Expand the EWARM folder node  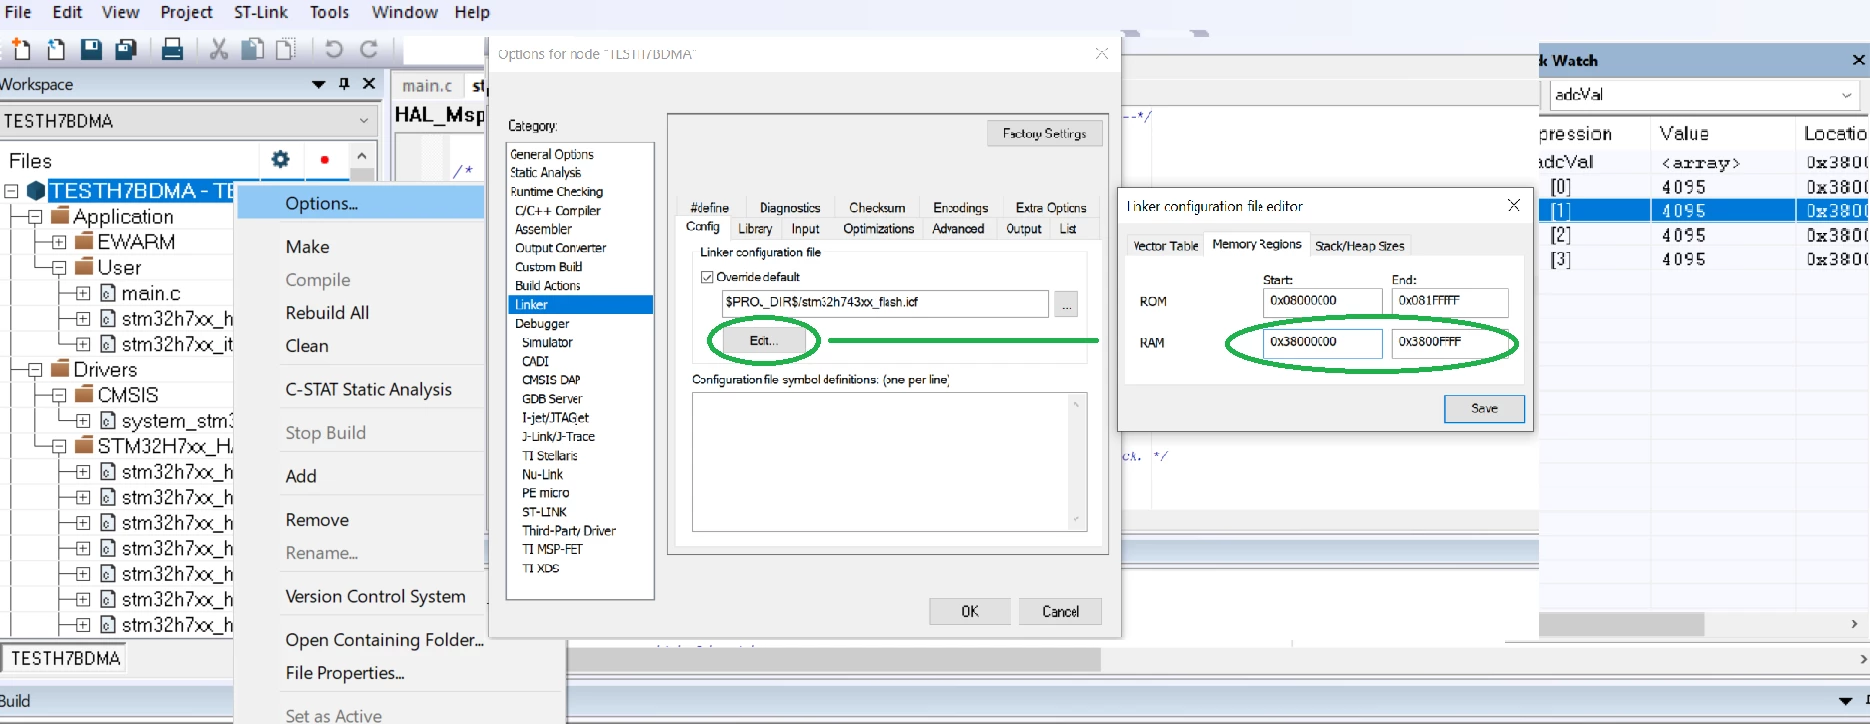coord(59,242)
